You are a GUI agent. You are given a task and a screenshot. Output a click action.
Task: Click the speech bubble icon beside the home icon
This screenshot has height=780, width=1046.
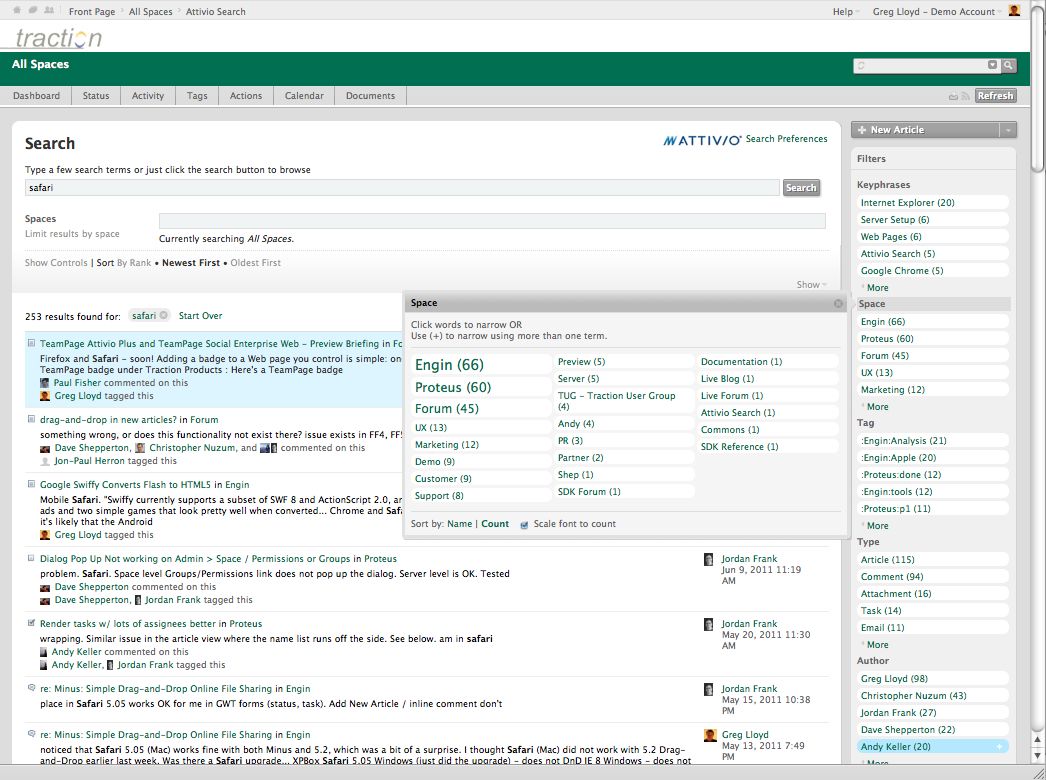click(33, 11)
